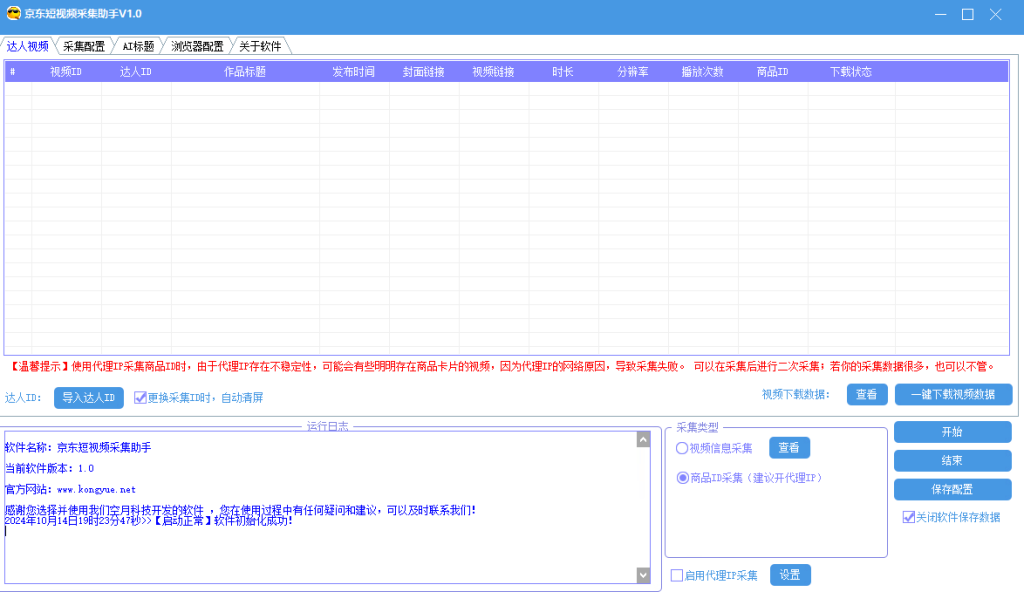This screenshot has width=1024, height=612.
Task: Maximize the 京东短视频采集助手 window
Action: 968,14
